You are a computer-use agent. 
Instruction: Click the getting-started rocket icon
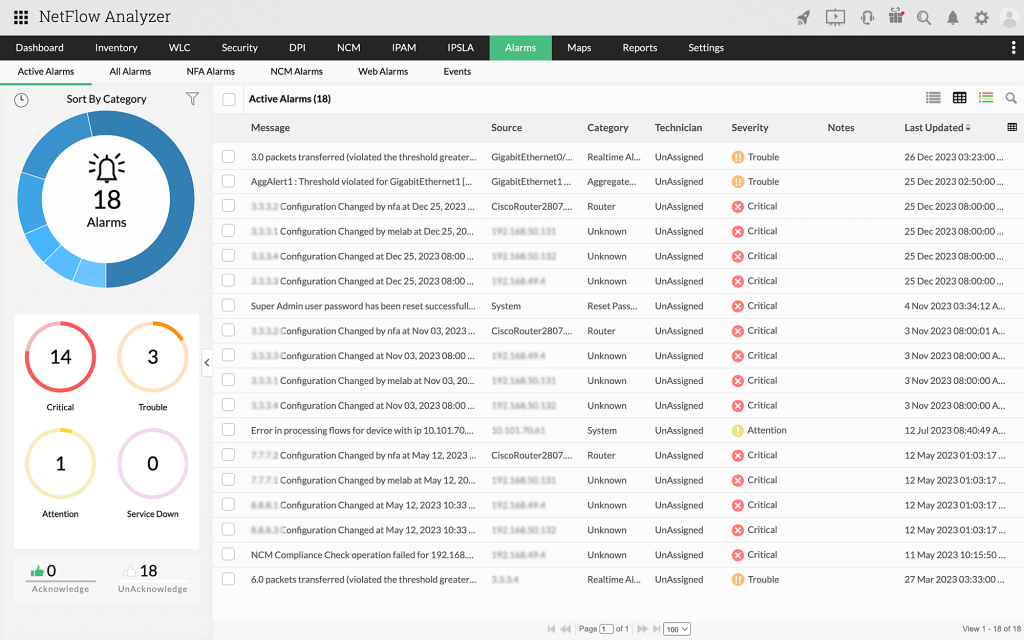pos(803,17)
